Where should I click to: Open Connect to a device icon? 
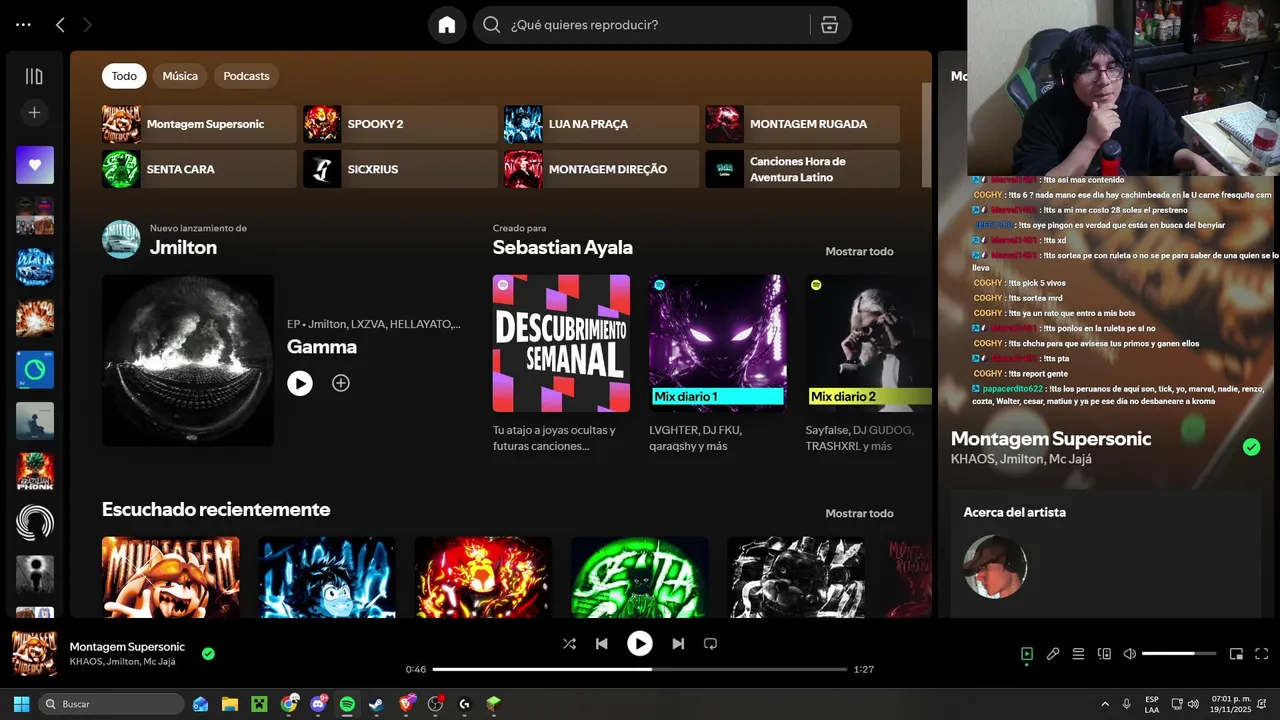click(x=1104, y=654)
